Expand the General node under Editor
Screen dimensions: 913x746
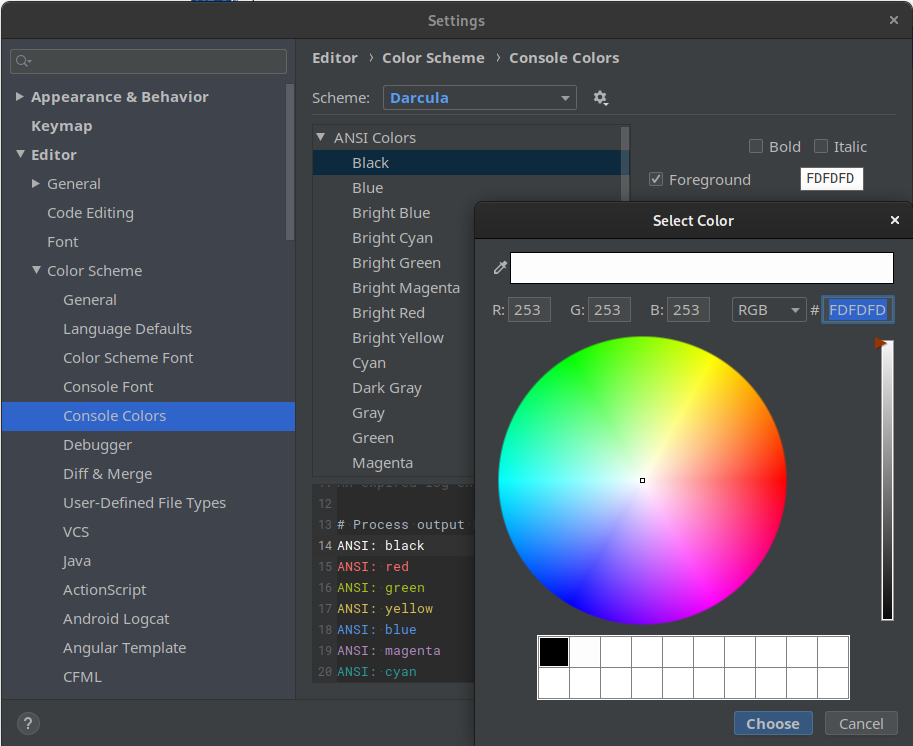[36, 183]
